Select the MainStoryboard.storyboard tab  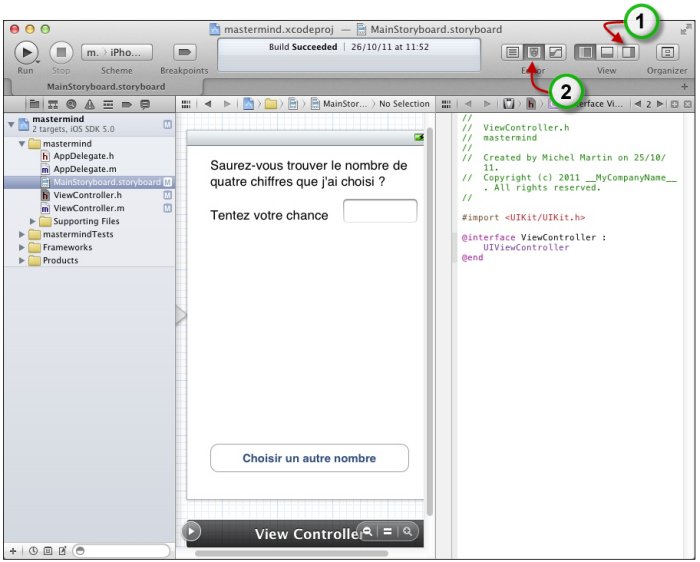click(106, 87)
